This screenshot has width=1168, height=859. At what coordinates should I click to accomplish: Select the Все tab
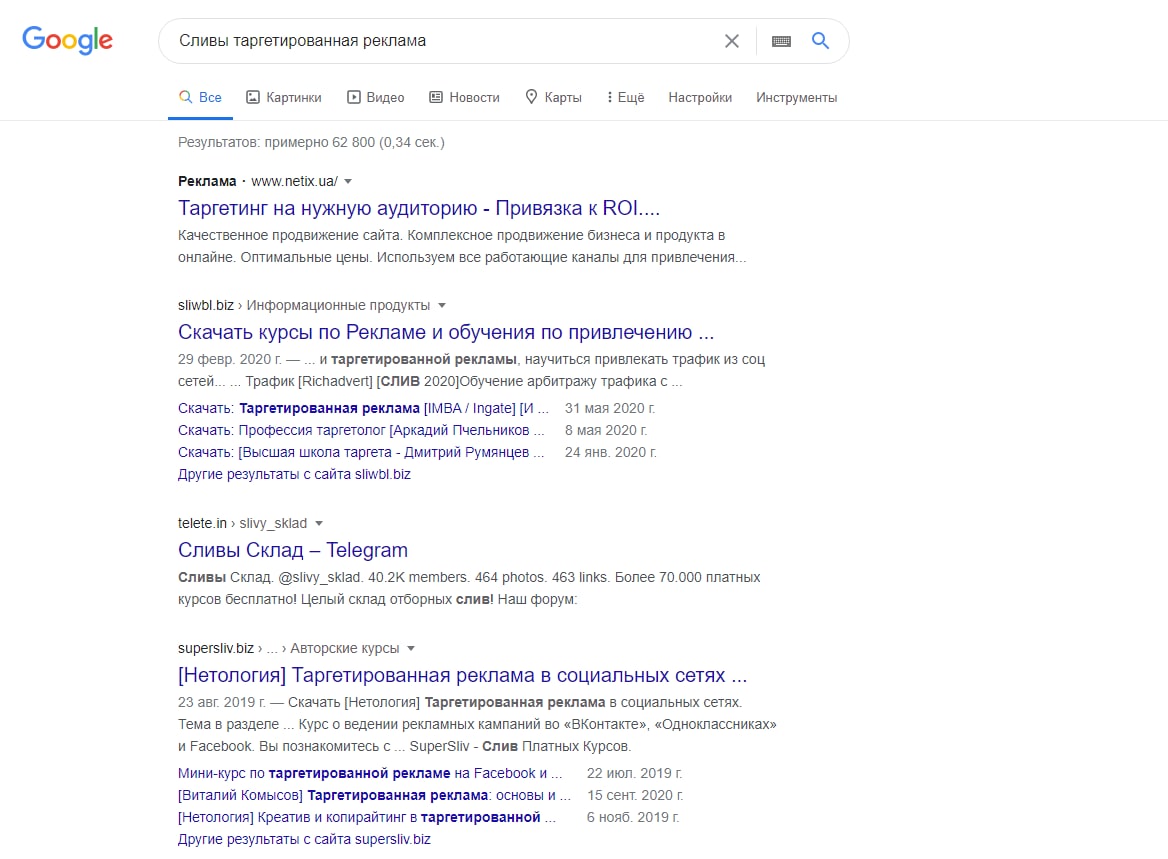(x=200, y=98)
